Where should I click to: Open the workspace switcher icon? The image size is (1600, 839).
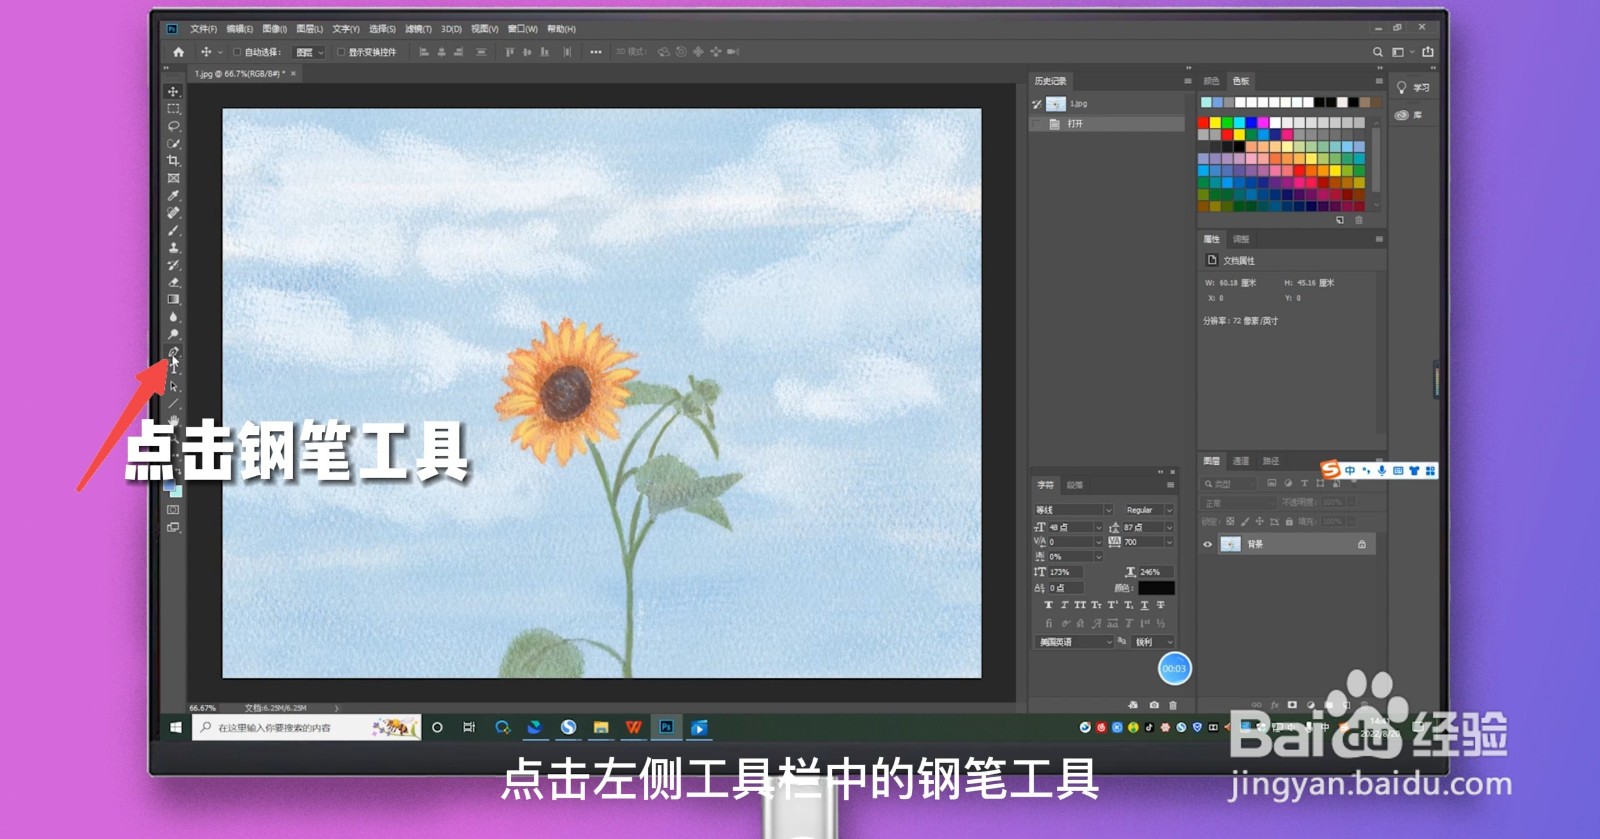click(1398, 52)
